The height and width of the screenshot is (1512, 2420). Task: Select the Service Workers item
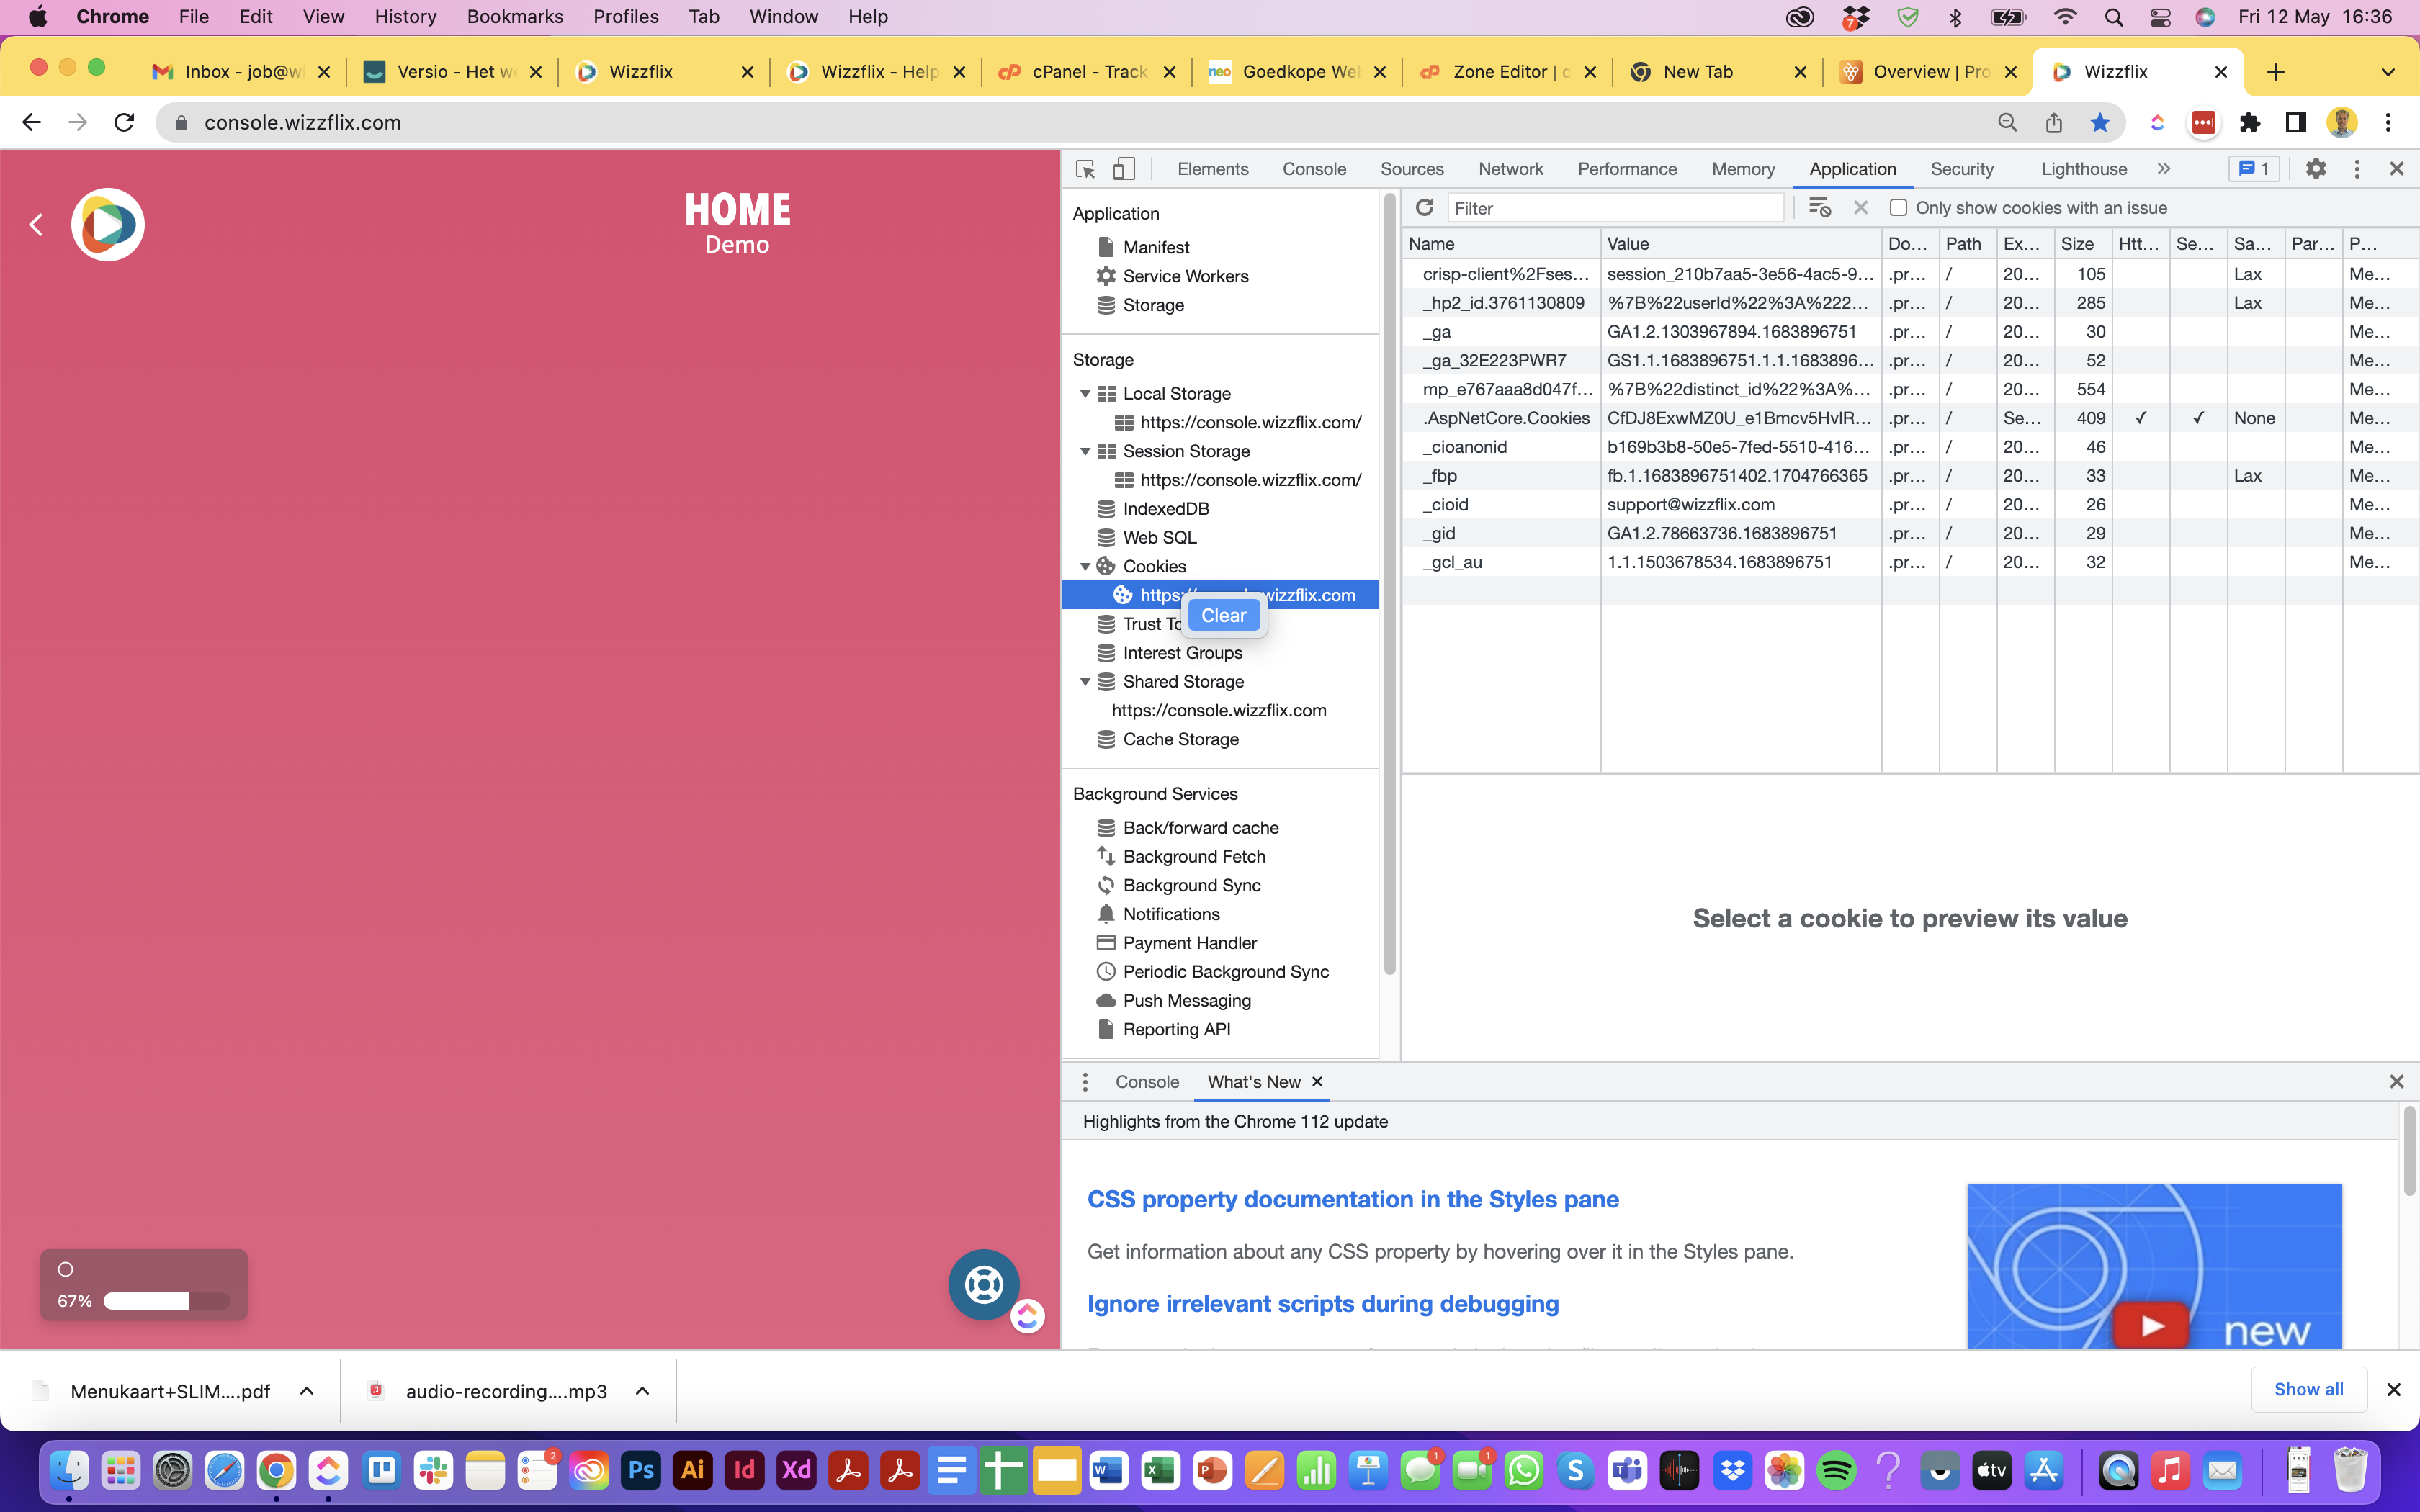tap(1184, 276)
